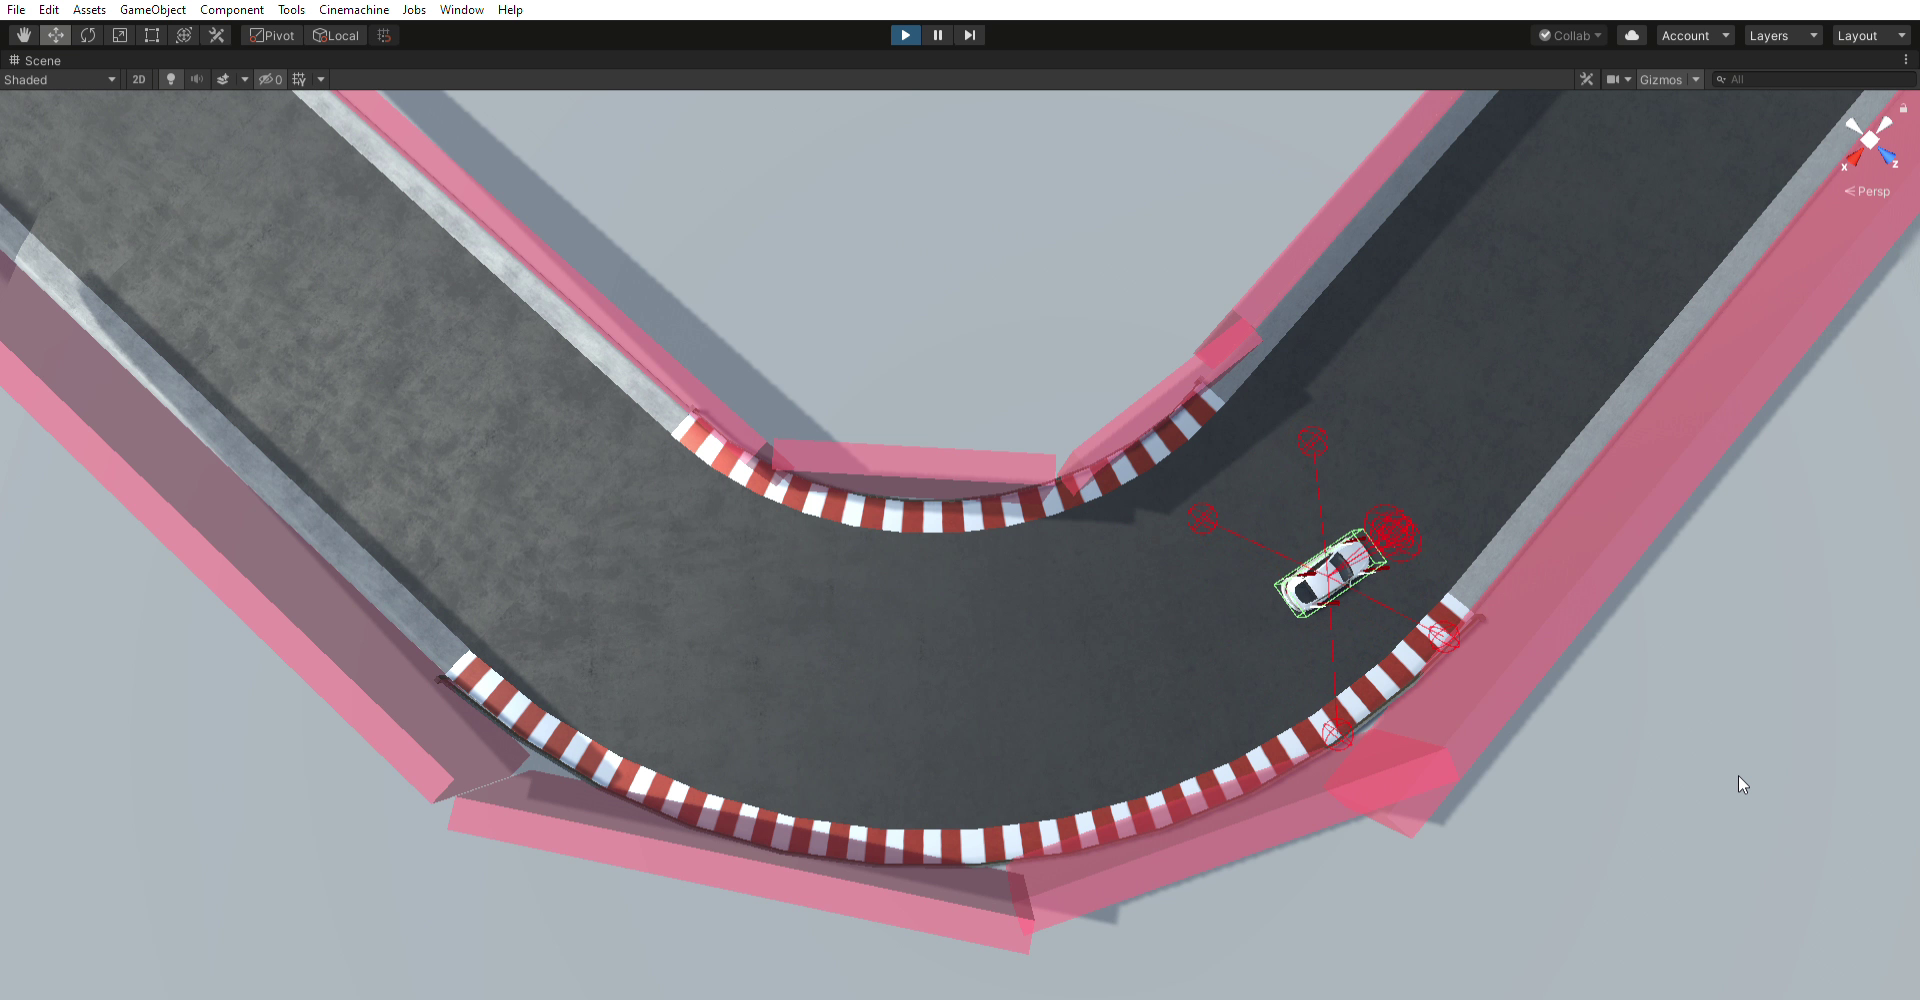
Task: Open the Collab dropdown
Action: coord(1570,35)
